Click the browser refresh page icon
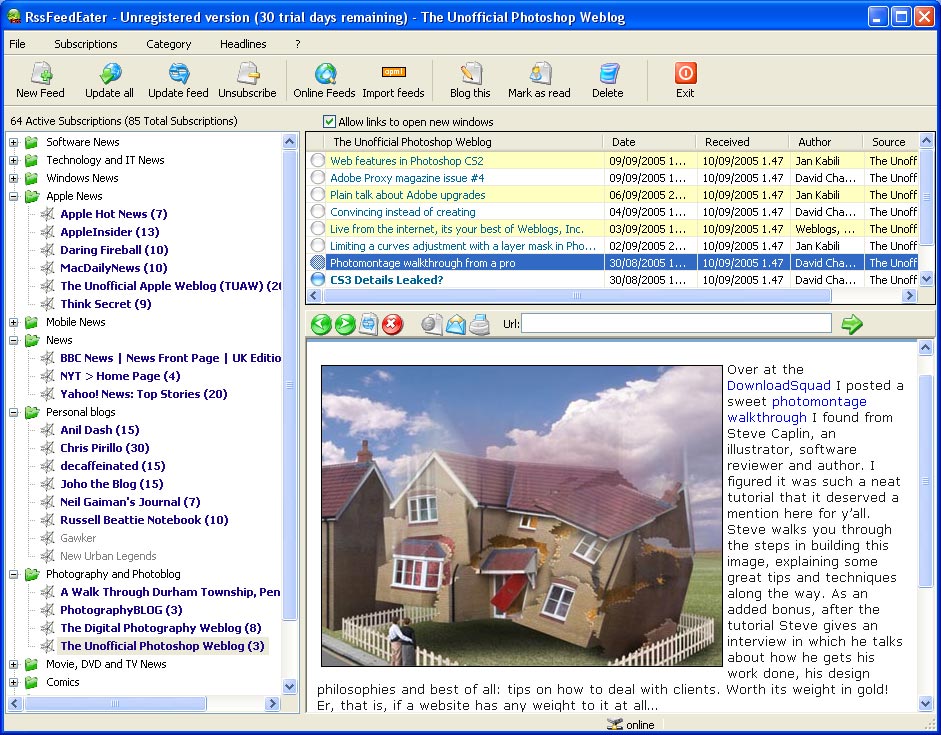The width and height of the screenshot is (941, 735). (x=368, y=324)
